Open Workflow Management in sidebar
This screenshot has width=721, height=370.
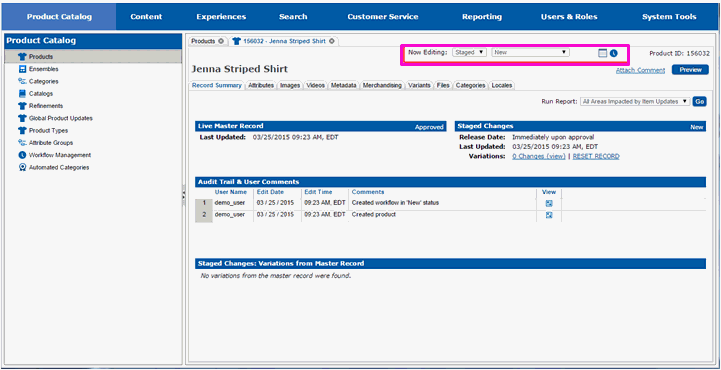pyautogui.click(x=60, y=155)
